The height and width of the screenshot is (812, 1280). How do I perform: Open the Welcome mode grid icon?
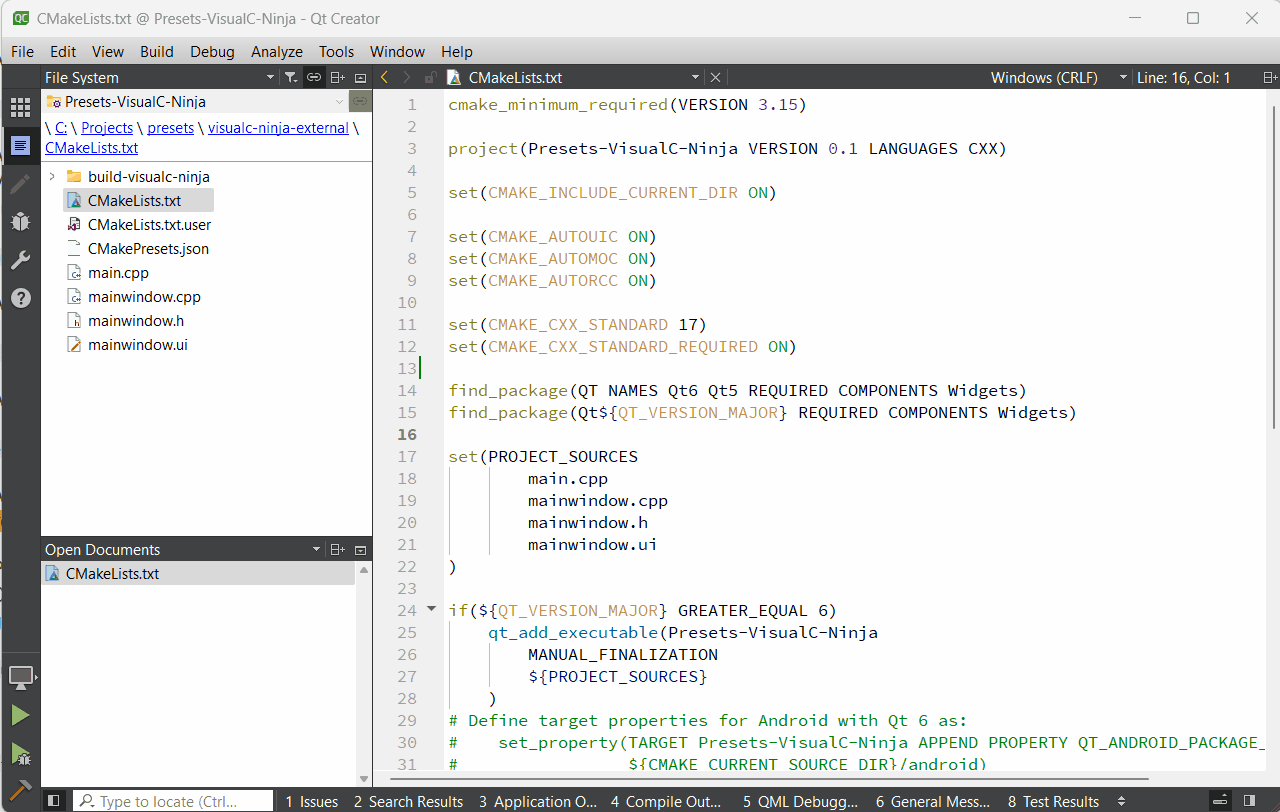(x=20, y=107)
